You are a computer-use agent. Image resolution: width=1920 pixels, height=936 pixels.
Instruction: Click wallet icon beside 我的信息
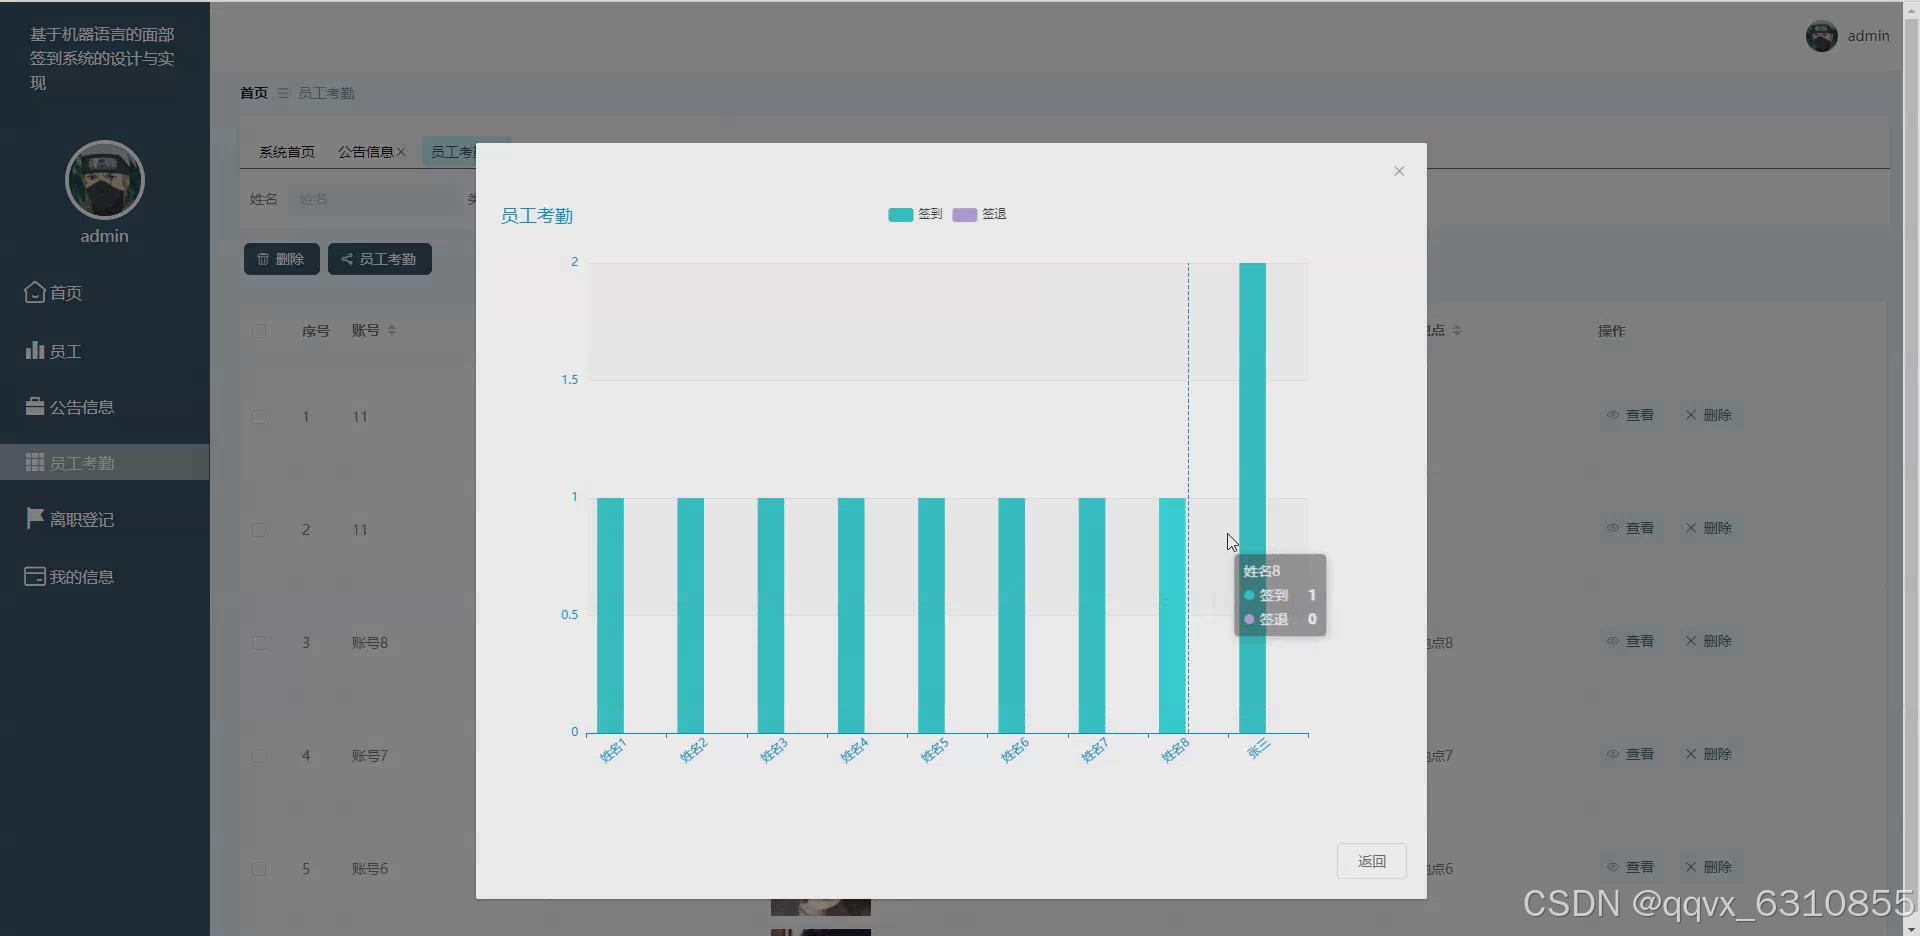pos(35,576)
